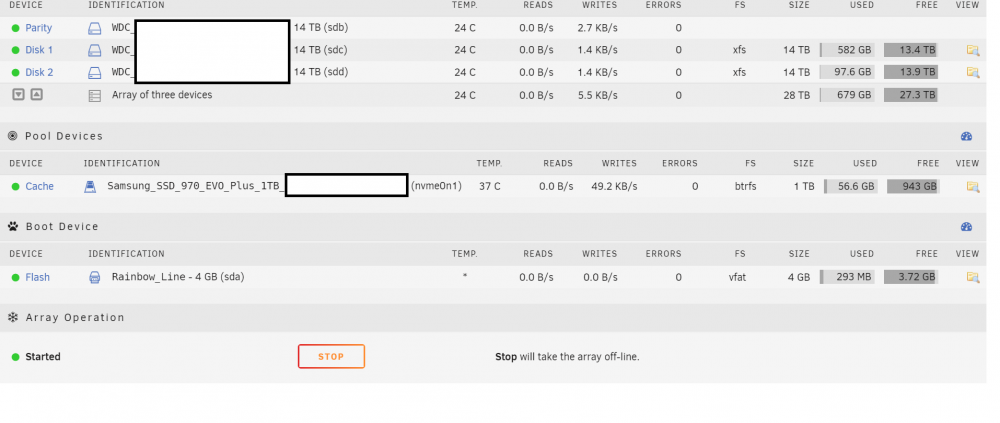Screen dimensions: 1000x423
Task: Click the Disk 1 green status indicator
Action: tap(15, 50)
